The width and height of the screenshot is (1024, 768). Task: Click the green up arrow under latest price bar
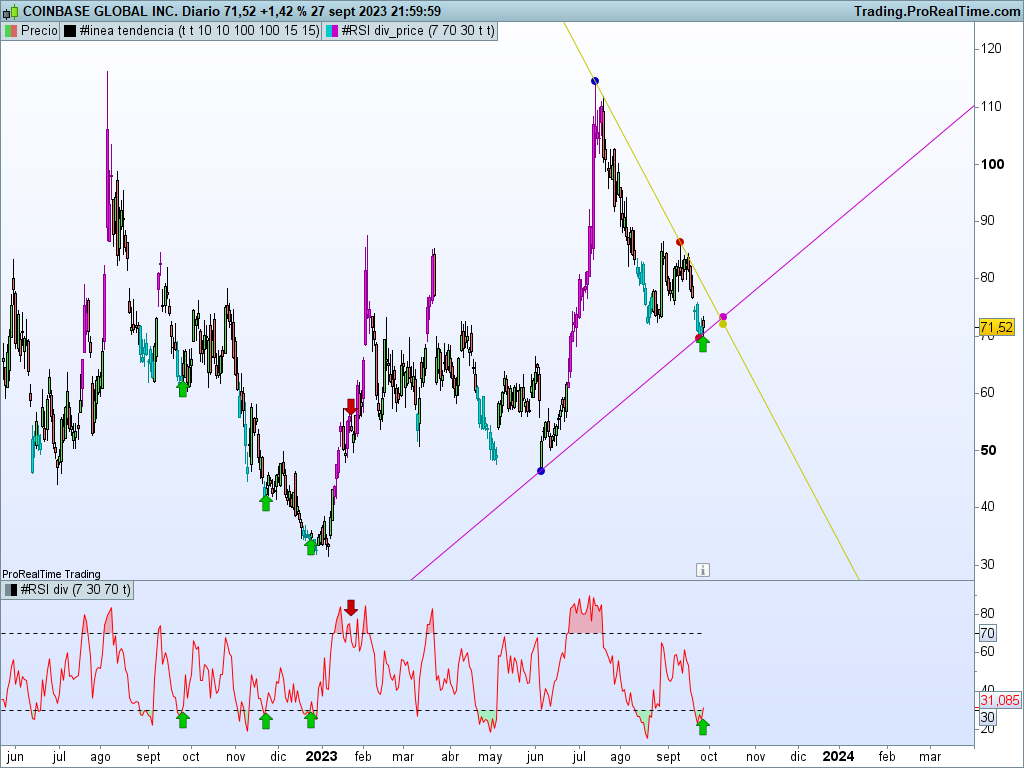click(703, 344)
